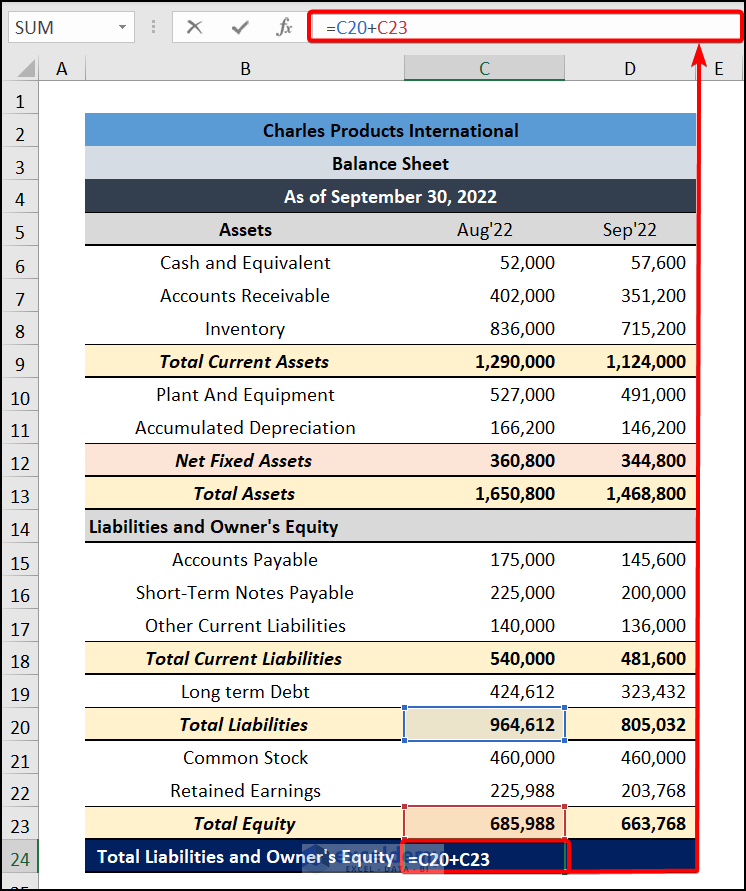Click the Accumulated Depreciation label
Screen dimensions: 746x891
click(x=245, y=427)
